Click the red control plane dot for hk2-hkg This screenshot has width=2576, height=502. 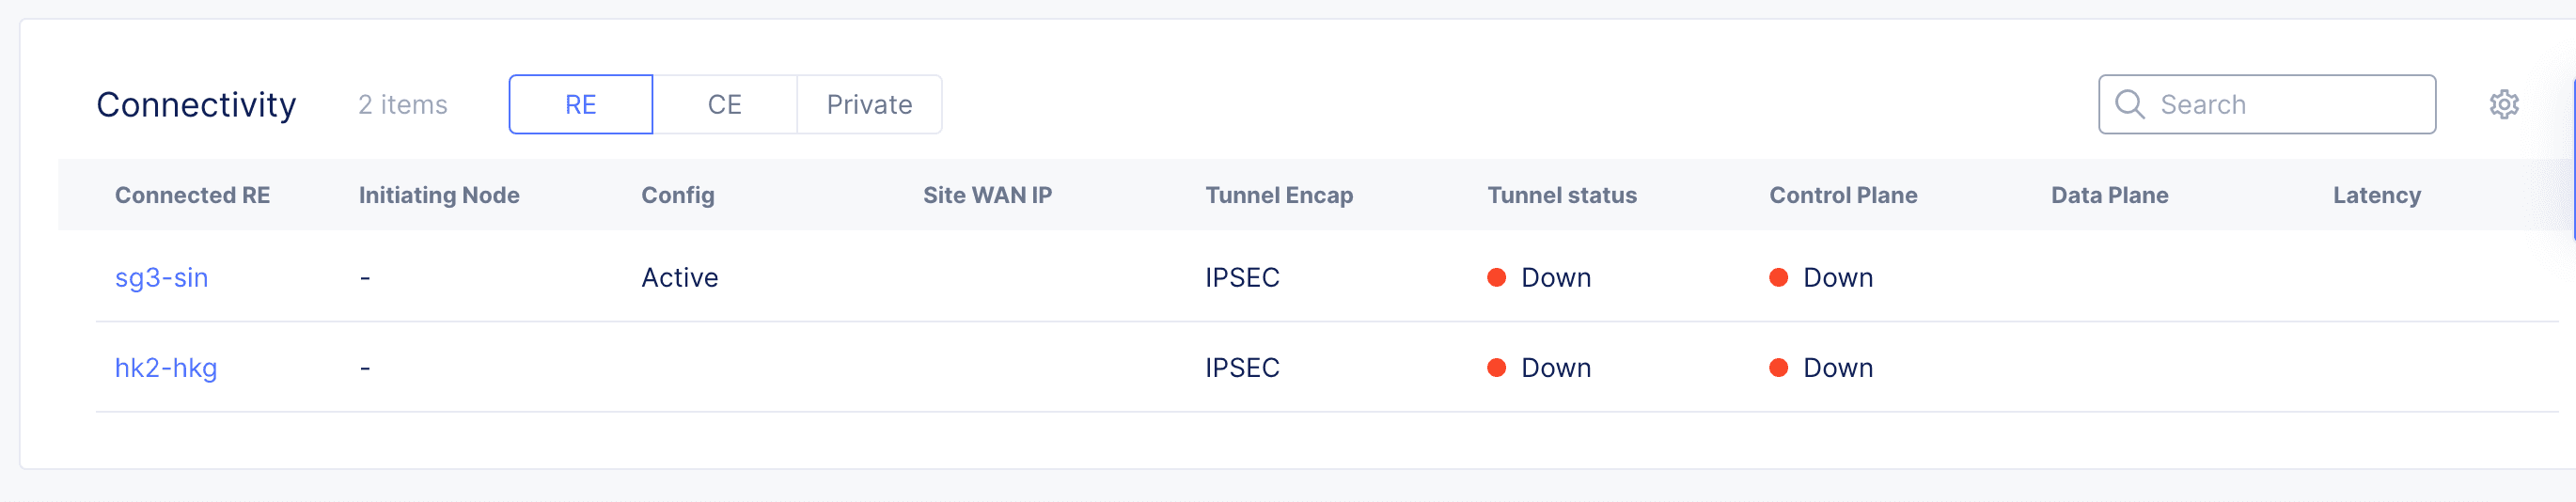coord(1778,368)
